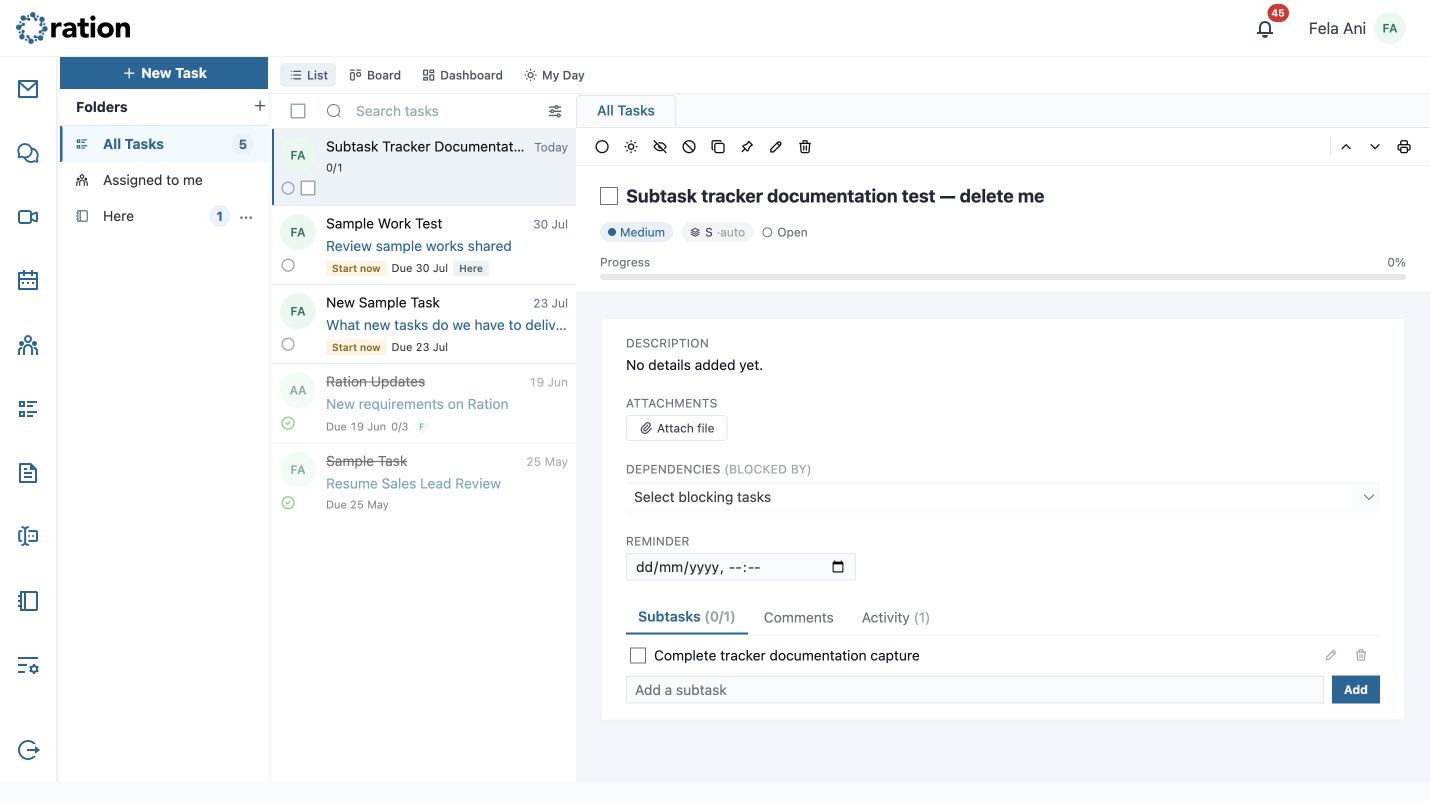Open the people team icon in sidebar
Image resolution: width=1430 pixels, height=801 pixels.
[28, 346]
